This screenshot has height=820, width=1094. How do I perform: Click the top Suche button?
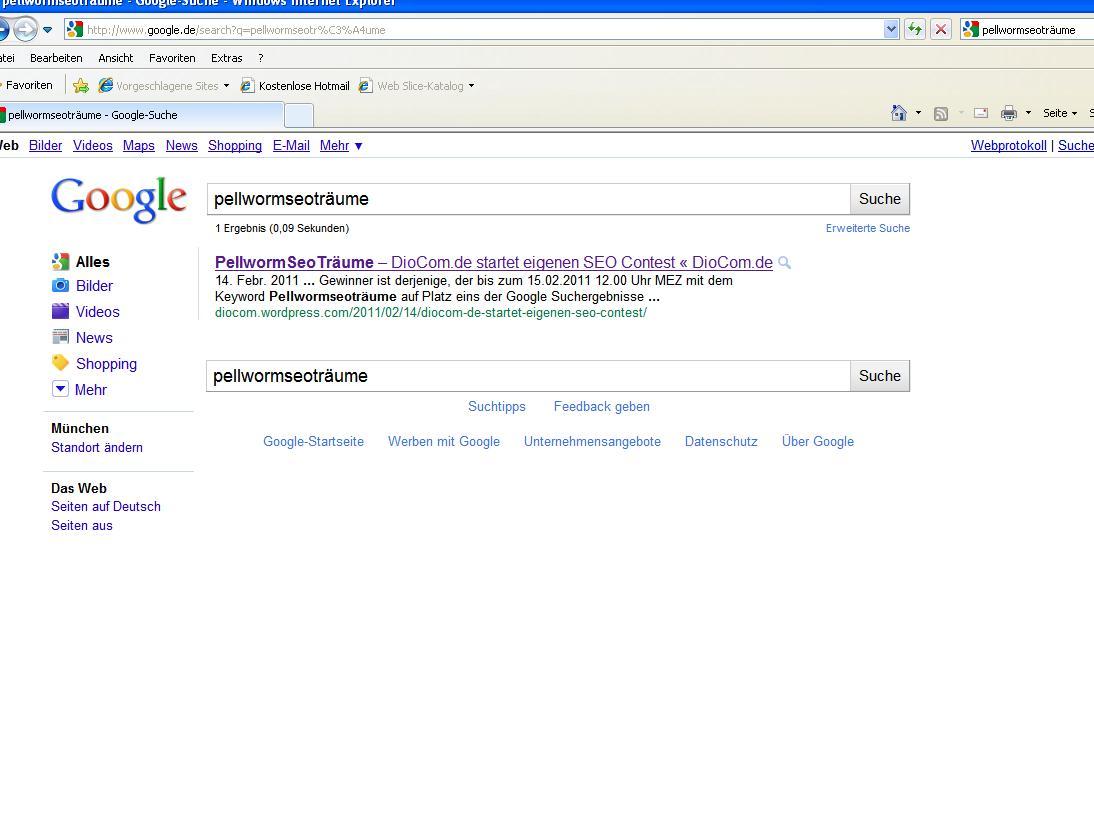point(880,199)
